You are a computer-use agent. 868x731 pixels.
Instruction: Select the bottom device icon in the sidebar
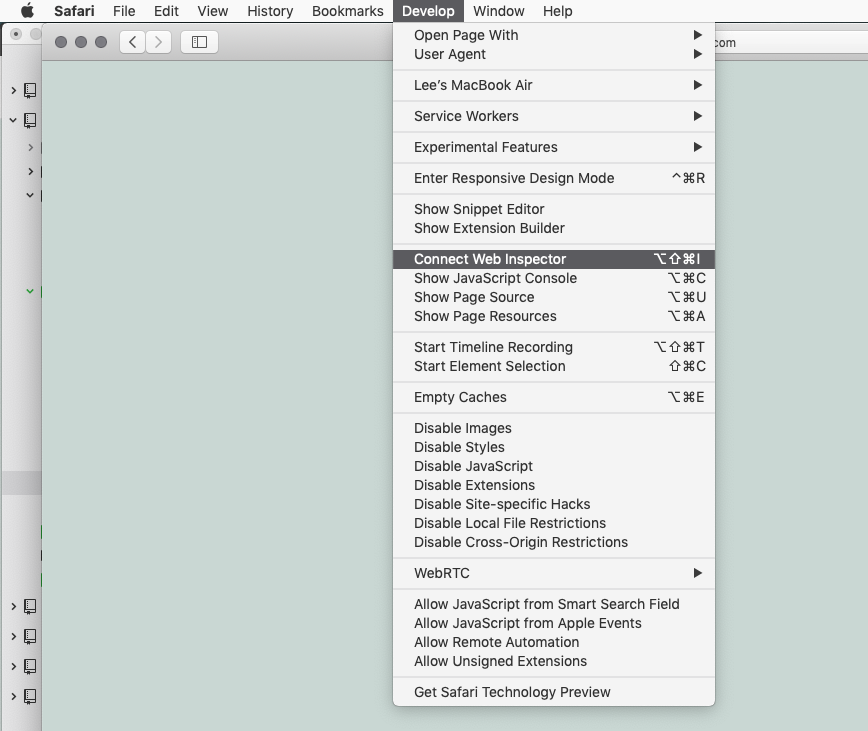click(x=30, y=696)
